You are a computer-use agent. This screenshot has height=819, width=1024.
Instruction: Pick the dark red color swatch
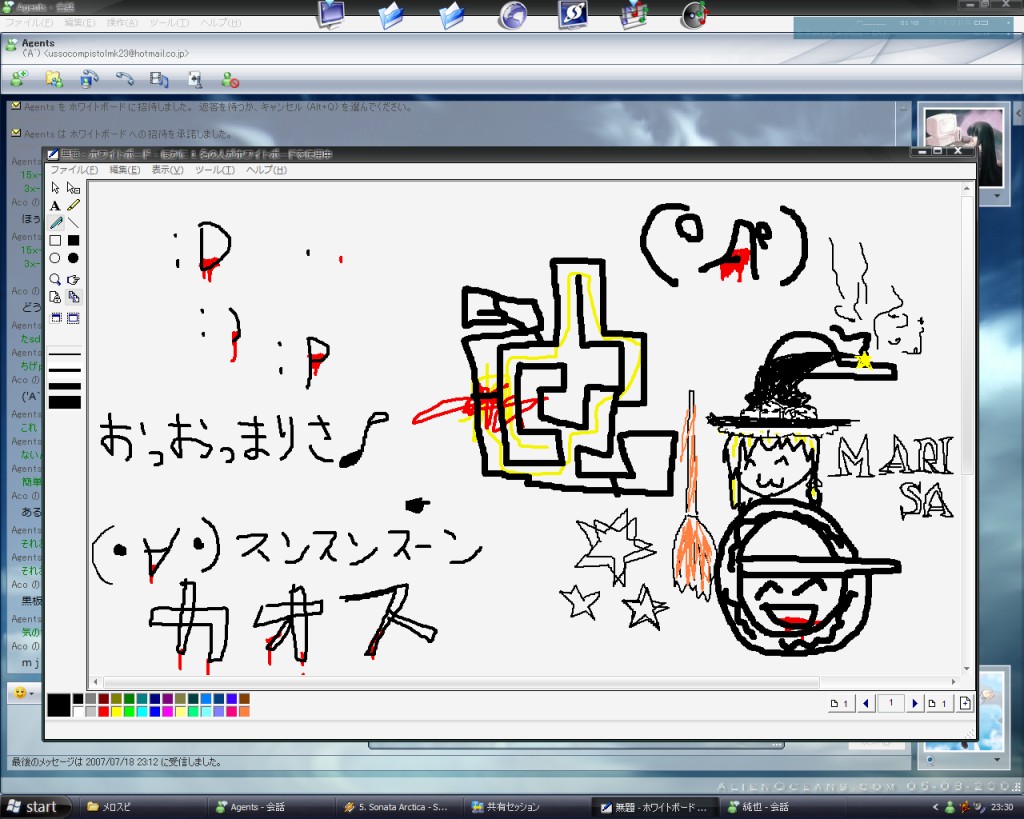[103, 699]
